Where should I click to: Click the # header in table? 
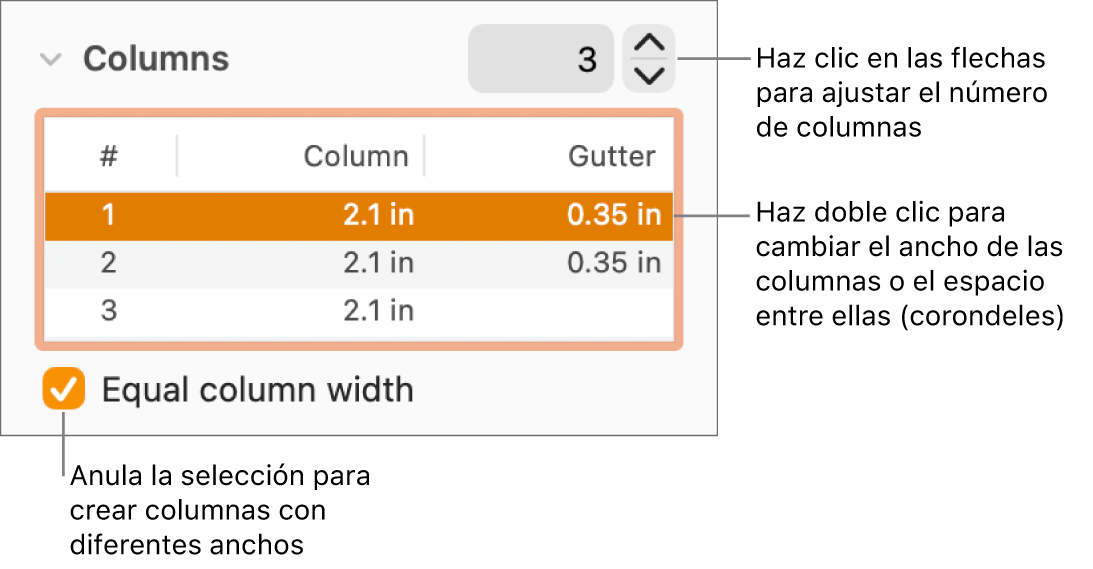(x=109, y=156)
